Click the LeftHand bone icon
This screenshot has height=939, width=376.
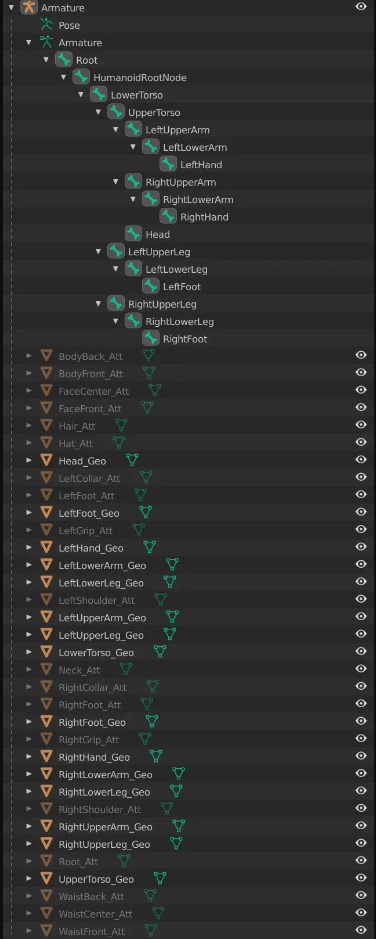[168, 164]
